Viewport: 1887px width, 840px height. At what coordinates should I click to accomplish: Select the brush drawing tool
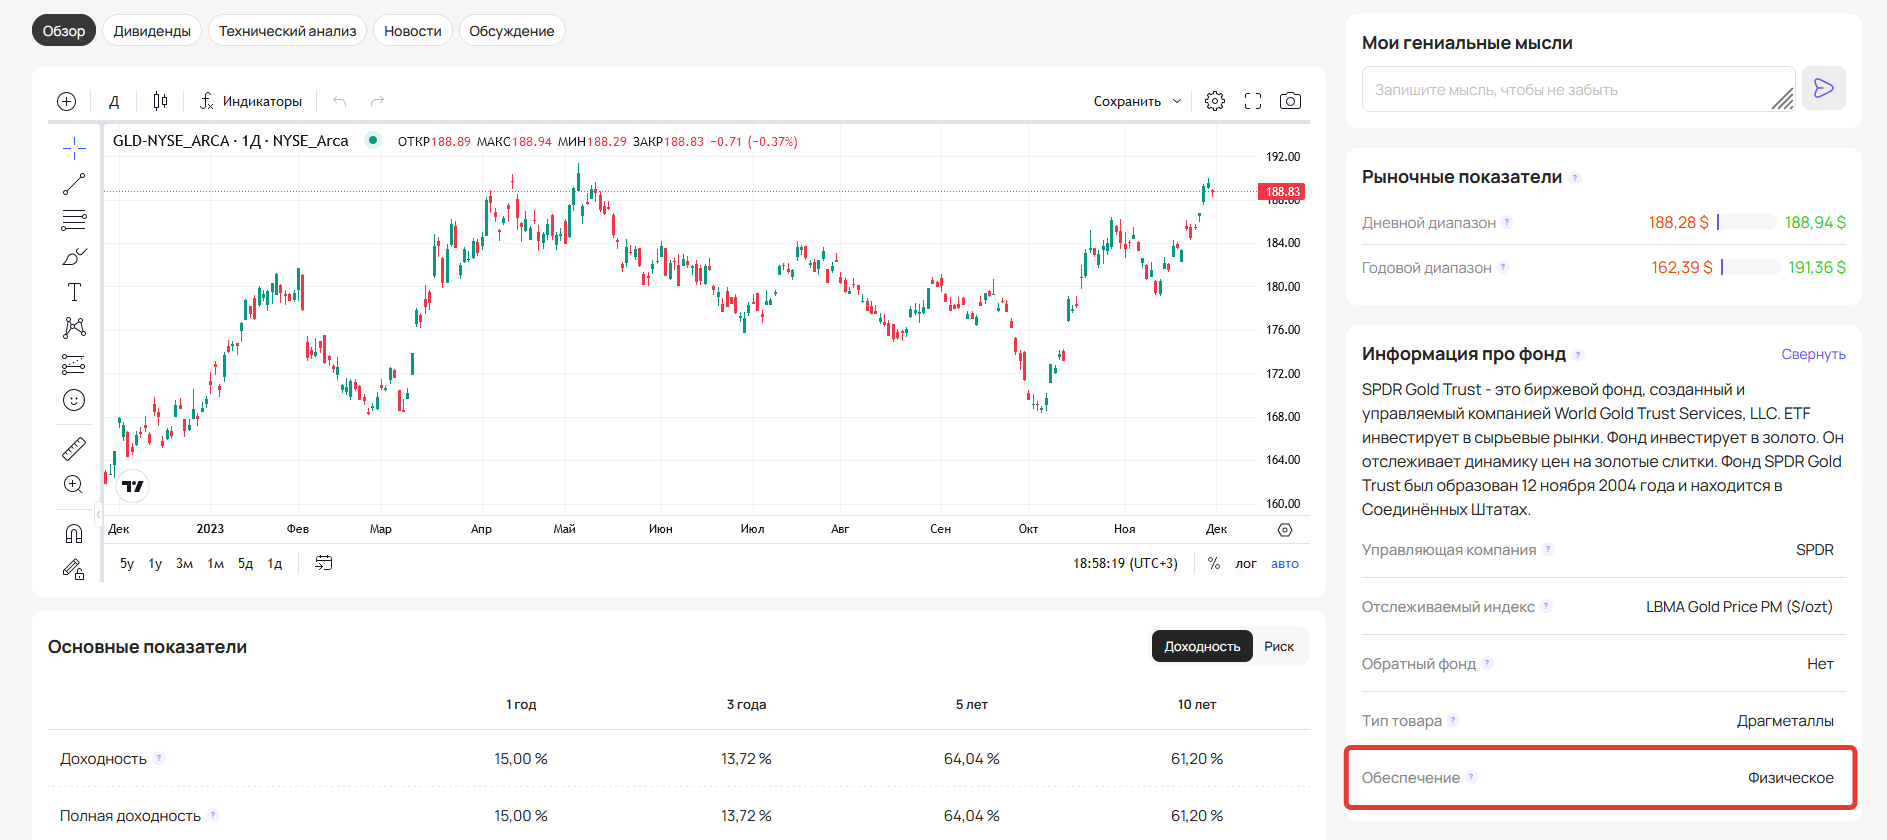[74, 257]
